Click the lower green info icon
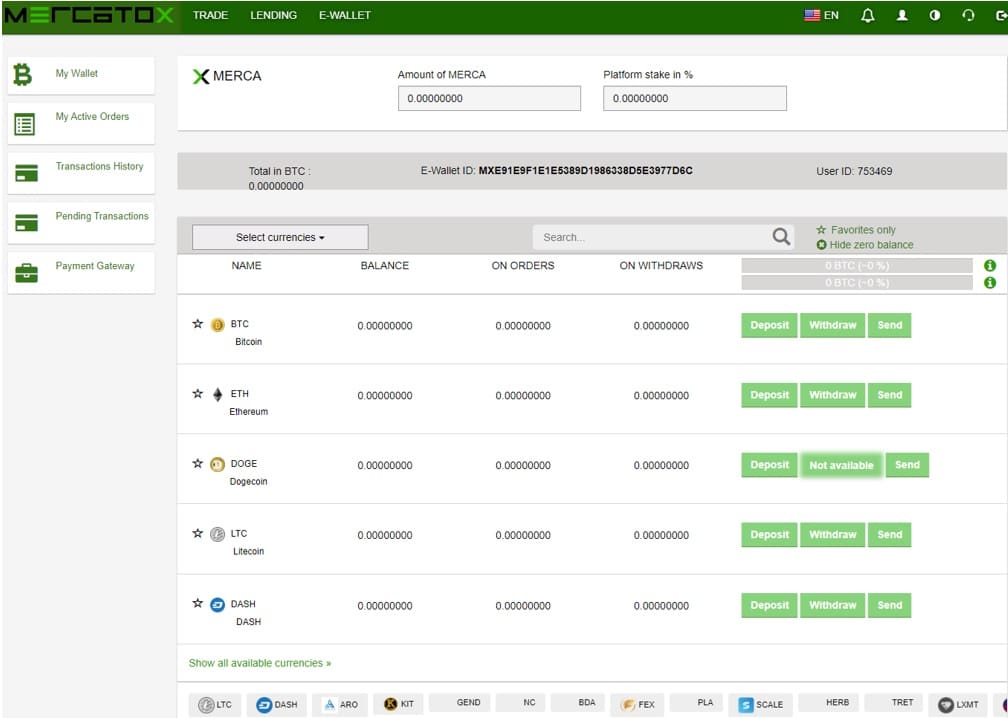This screenshot has height=718, width=1008. coord(990,282)
